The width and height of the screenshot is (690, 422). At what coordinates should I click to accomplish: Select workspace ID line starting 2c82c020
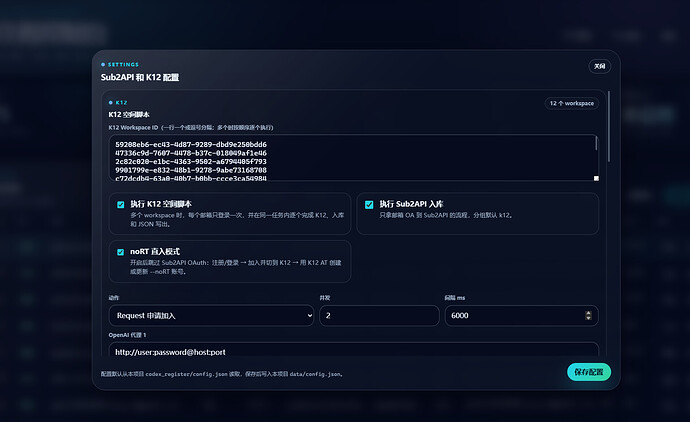tap(191, 161)
